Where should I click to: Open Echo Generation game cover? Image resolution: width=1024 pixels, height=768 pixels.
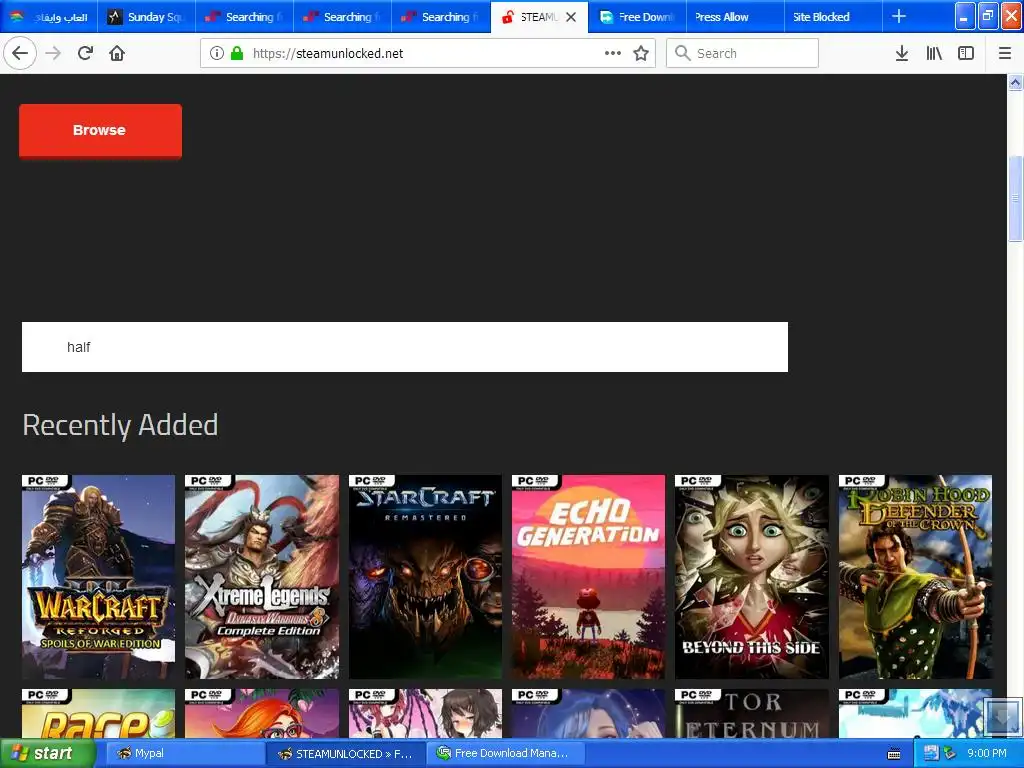tap(588, 577)
